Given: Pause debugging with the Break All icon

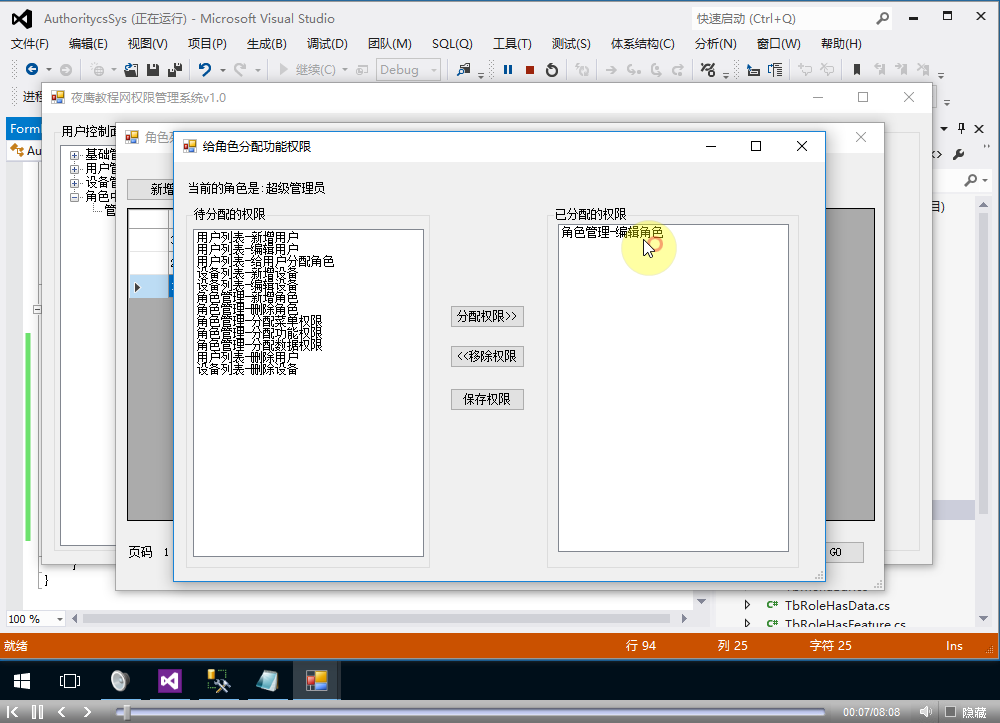Looking at the screenshot, I should [508, 69].
